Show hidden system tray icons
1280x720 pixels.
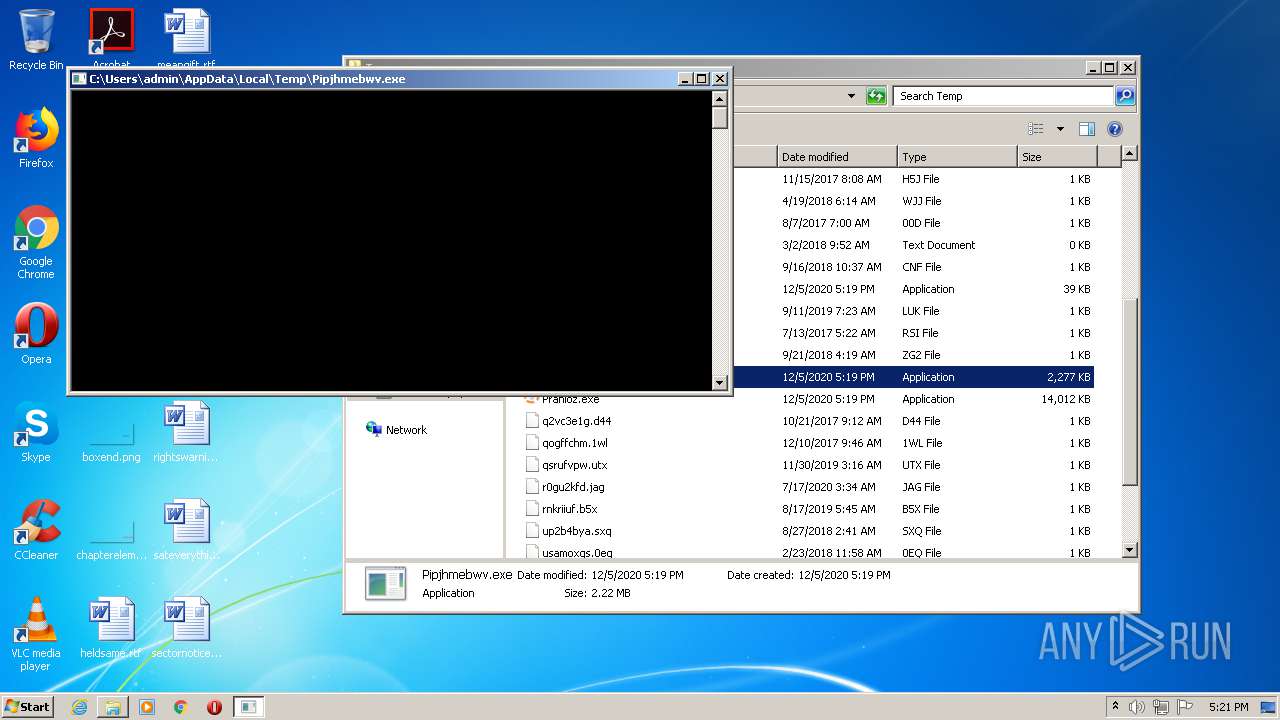pyautogui.click(x=1115, y=707)
